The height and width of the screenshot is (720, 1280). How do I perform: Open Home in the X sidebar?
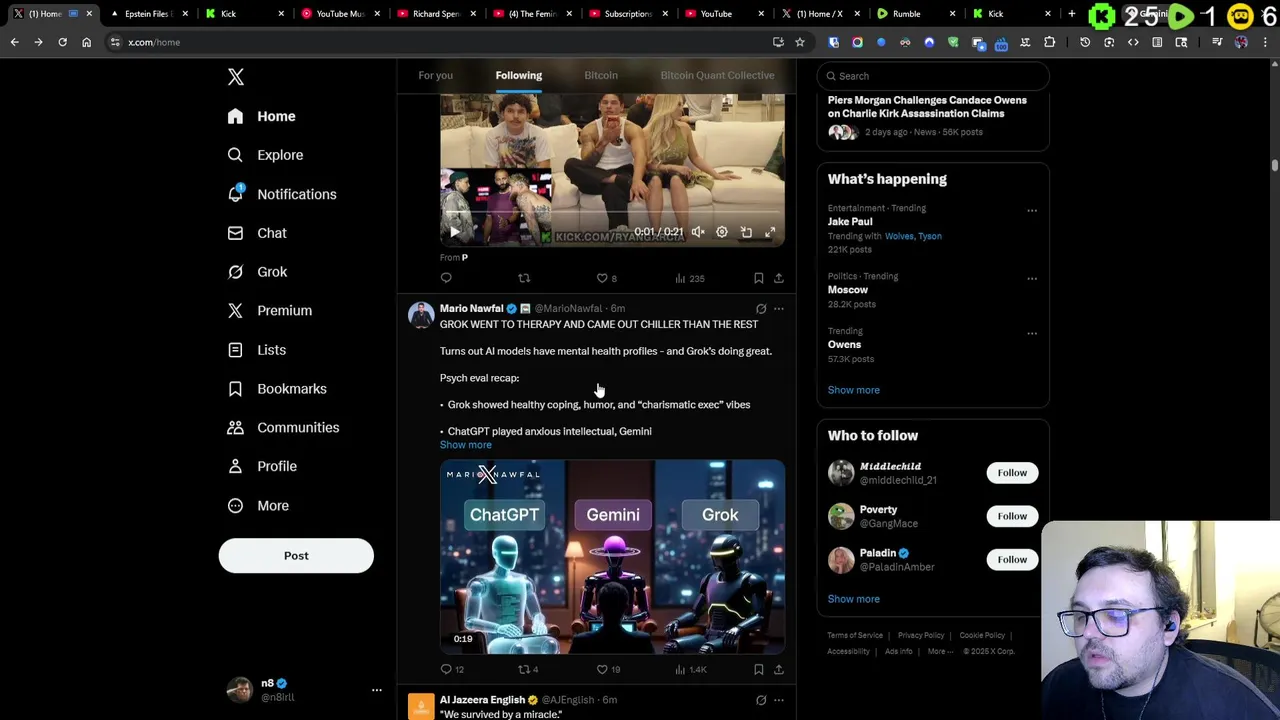tap(261, 116)
